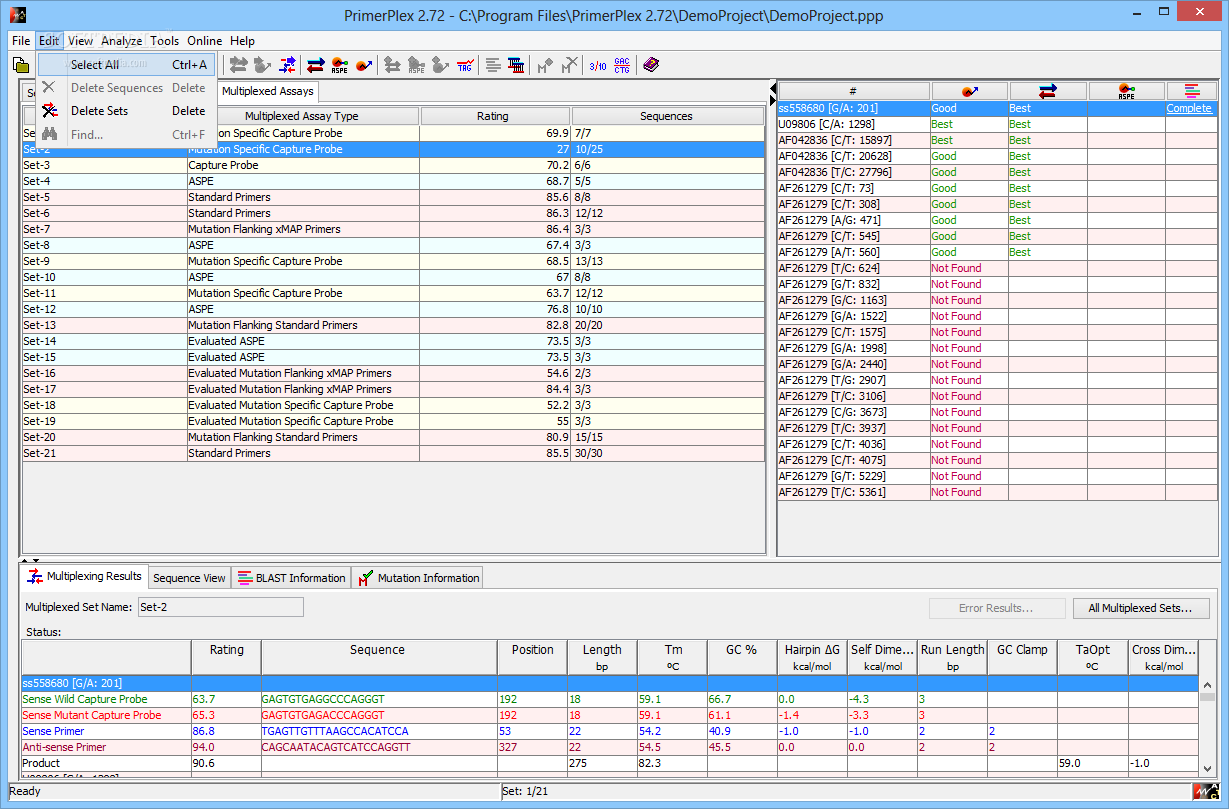Screen dimensions: 1229x809
Task: Sort by the Sequences column header
Action: tap(666, 116)
